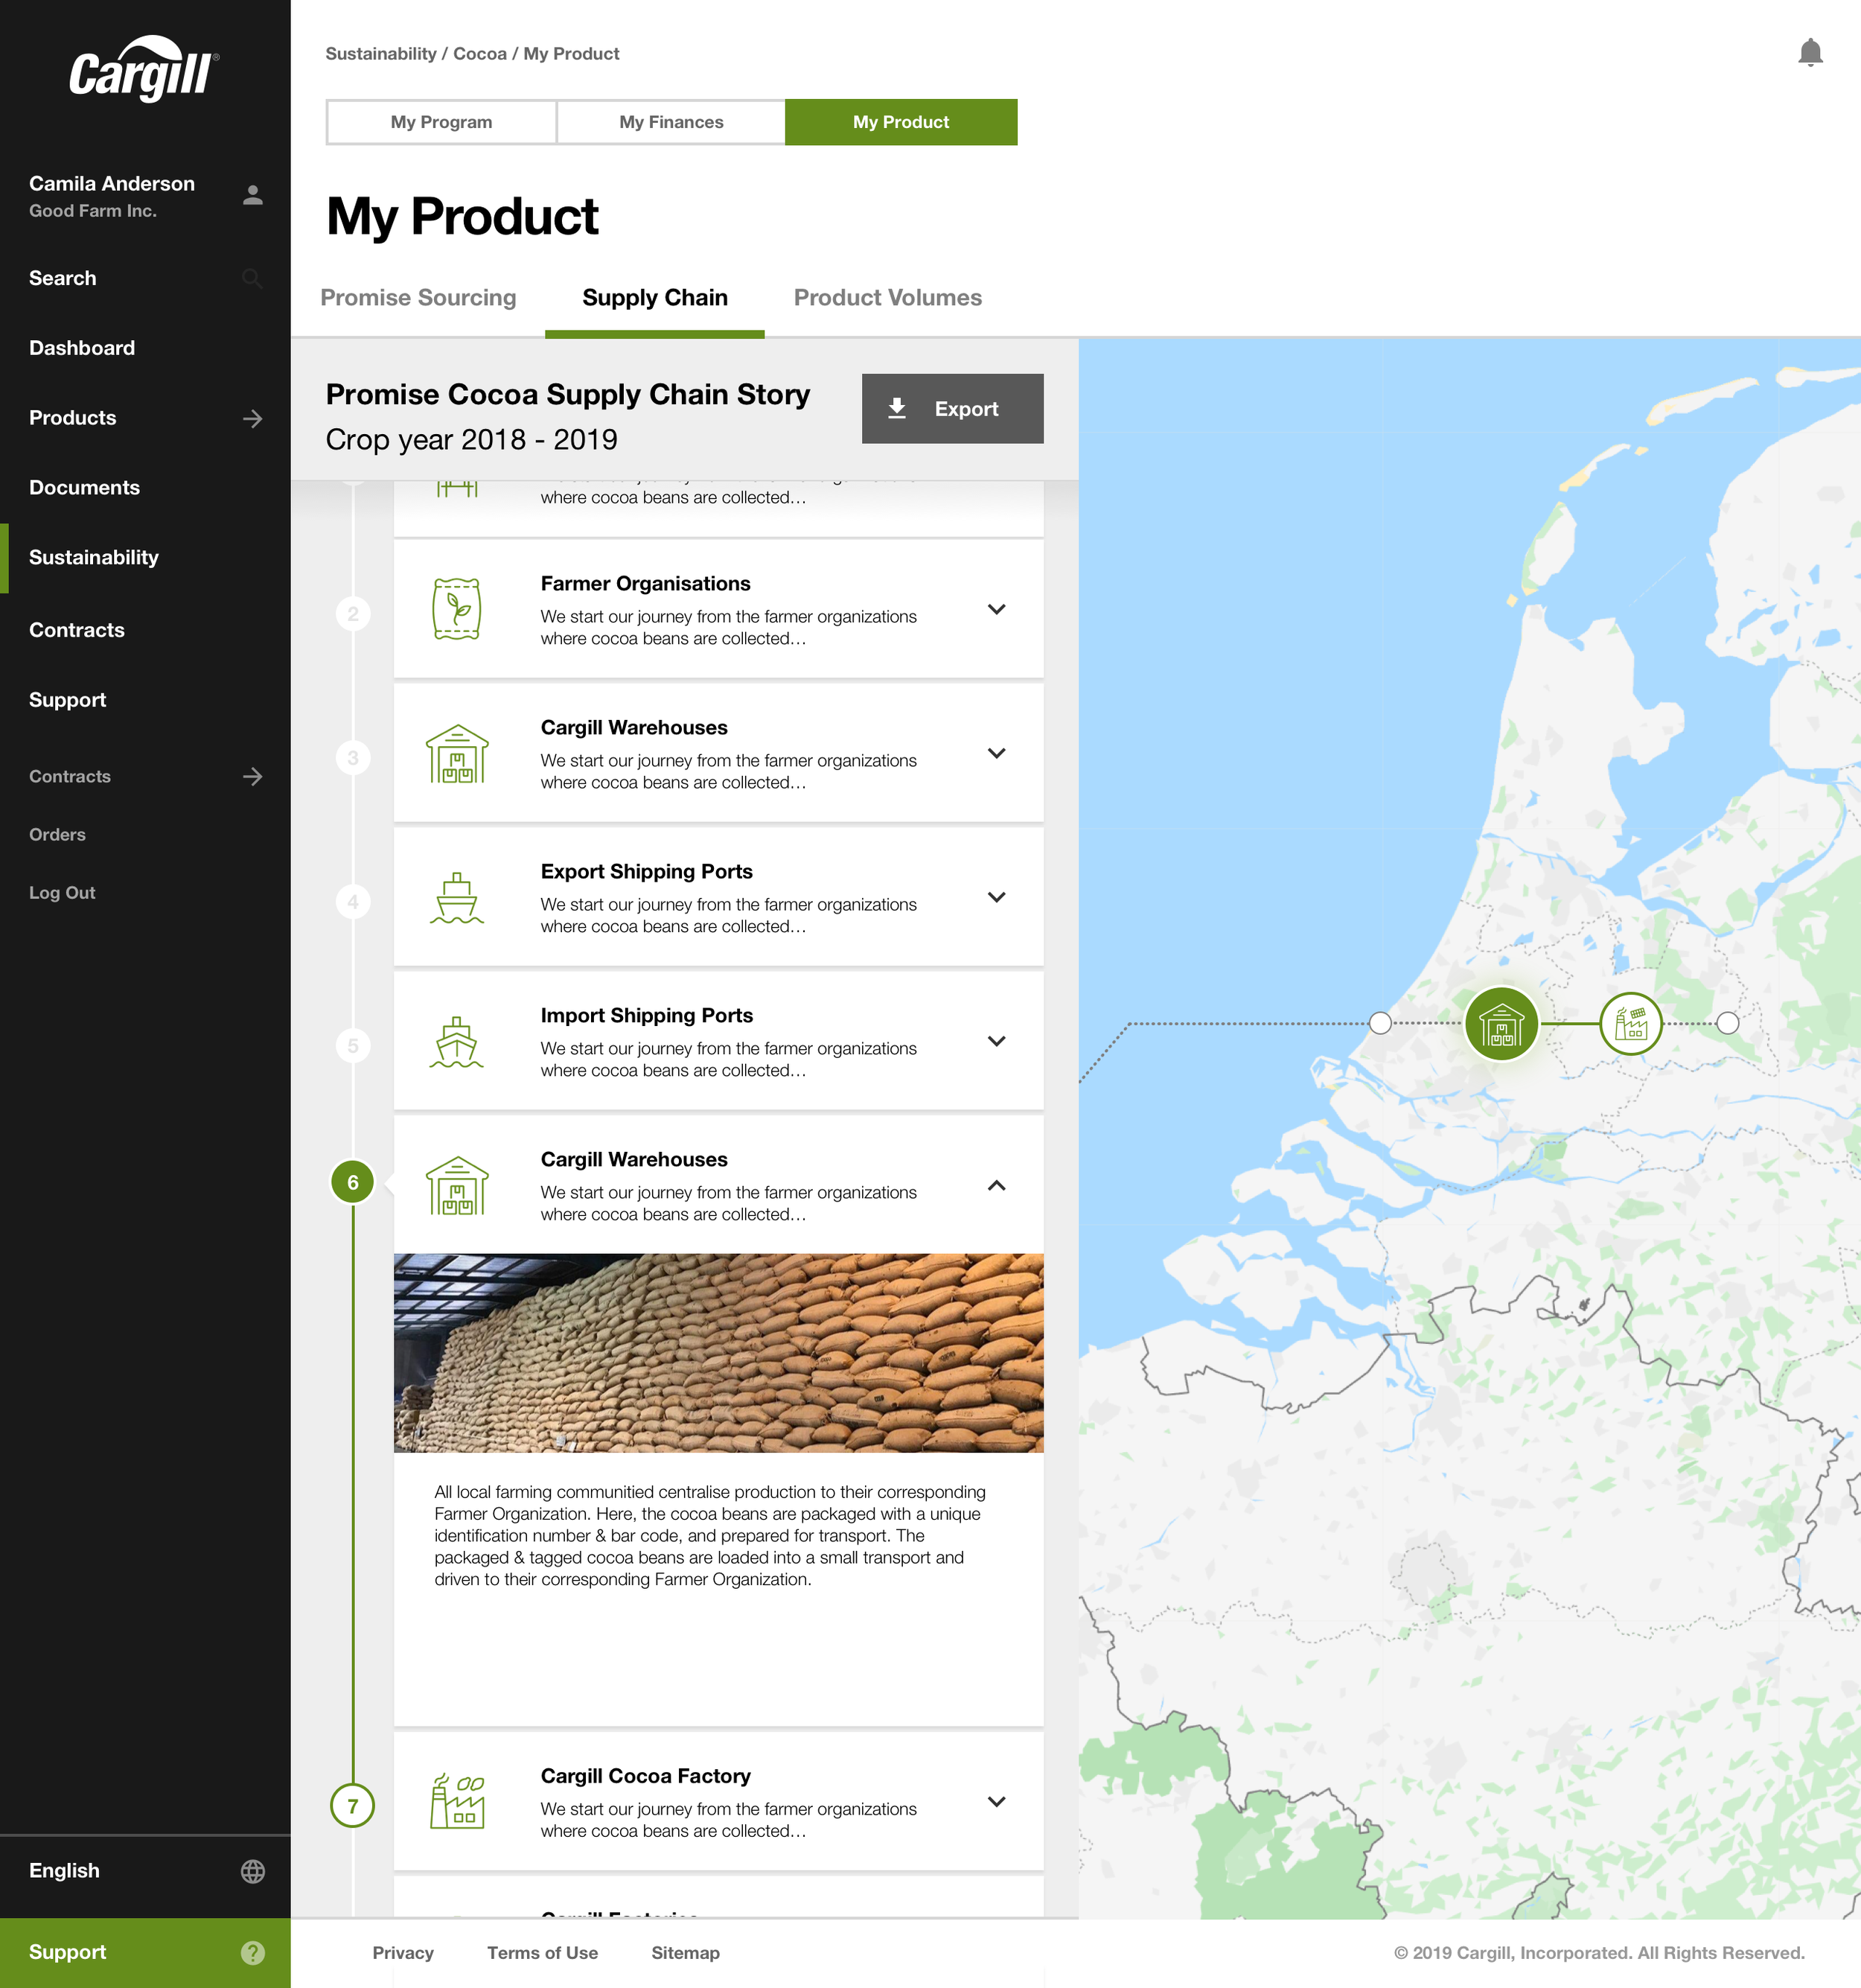
Task: Select step 4 timeline marker
Action: click(353, 902)
